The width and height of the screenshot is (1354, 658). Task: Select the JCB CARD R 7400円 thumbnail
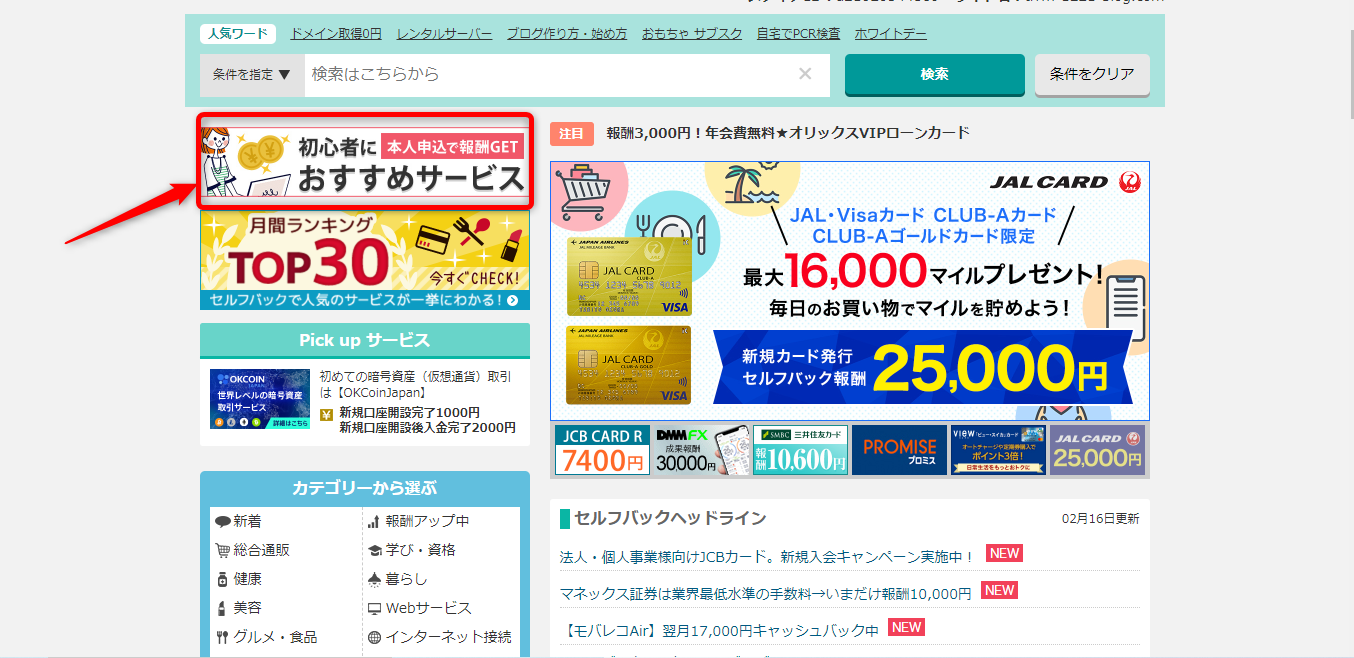pos(601,450)
